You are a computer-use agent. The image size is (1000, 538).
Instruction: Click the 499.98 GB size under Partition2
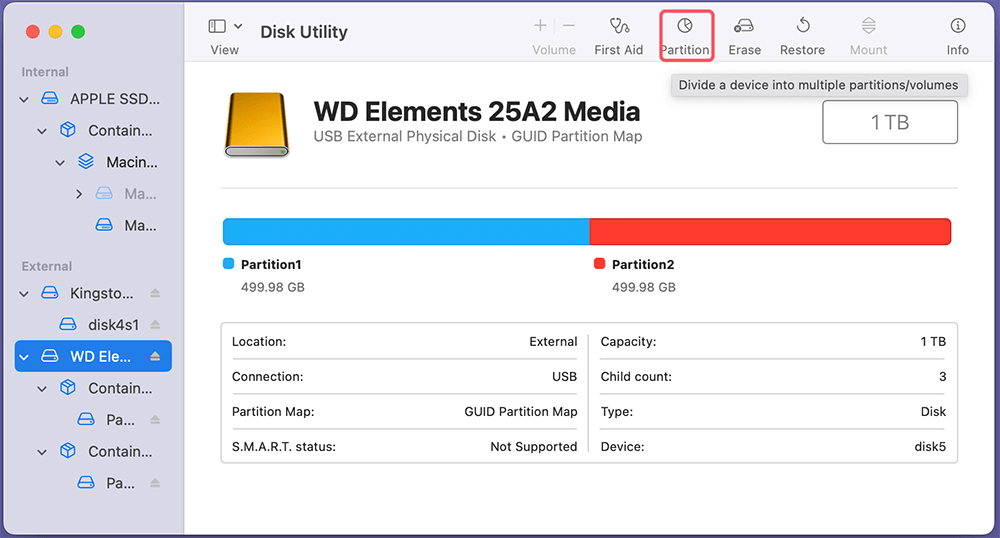[x=643, y=287]
